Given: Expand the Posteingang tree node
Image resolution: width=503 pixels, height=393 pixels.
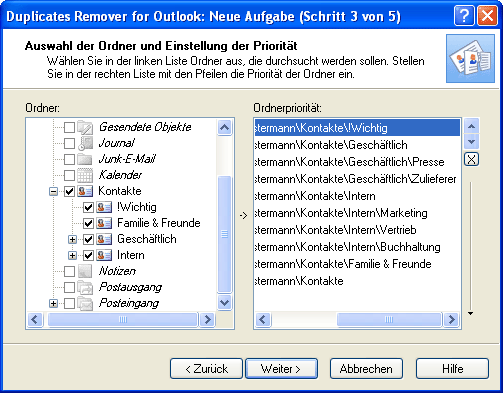Looking at the screenshot, I should point(53,303).
